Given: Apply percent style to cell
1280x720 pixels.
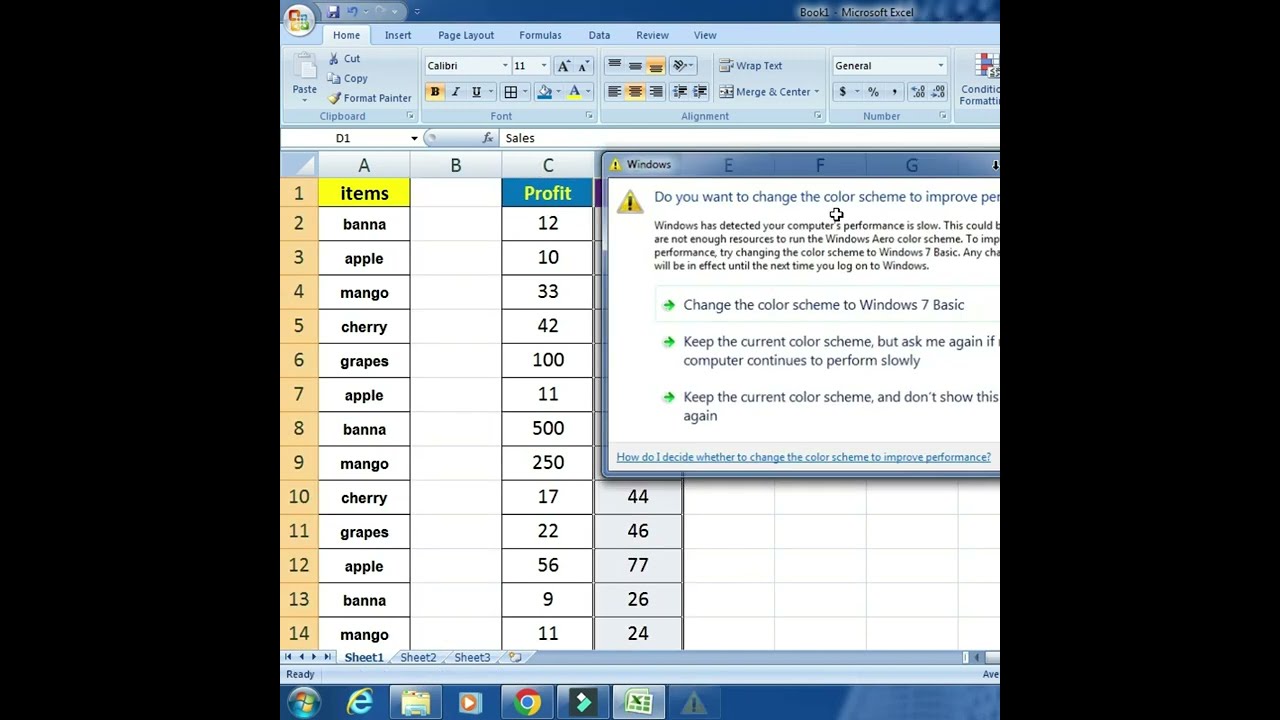Looking at the screenshot, I should point(873,92).
